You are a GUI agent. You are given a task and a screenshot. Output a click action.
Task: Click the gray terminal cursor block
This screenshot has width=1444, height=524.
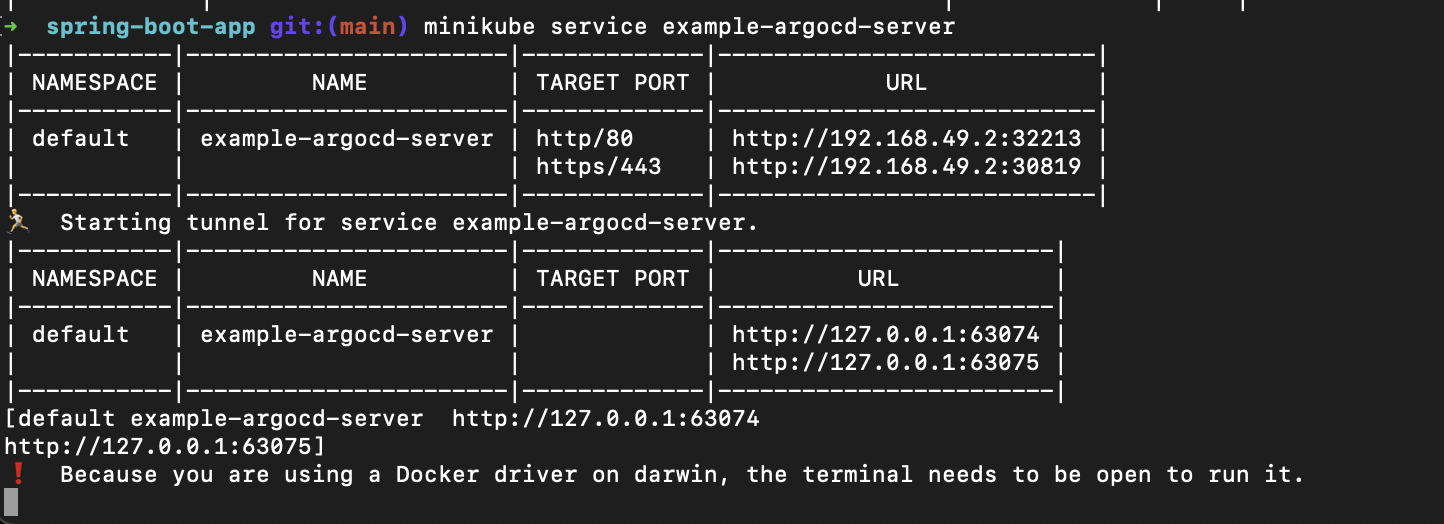pos(11,502)
